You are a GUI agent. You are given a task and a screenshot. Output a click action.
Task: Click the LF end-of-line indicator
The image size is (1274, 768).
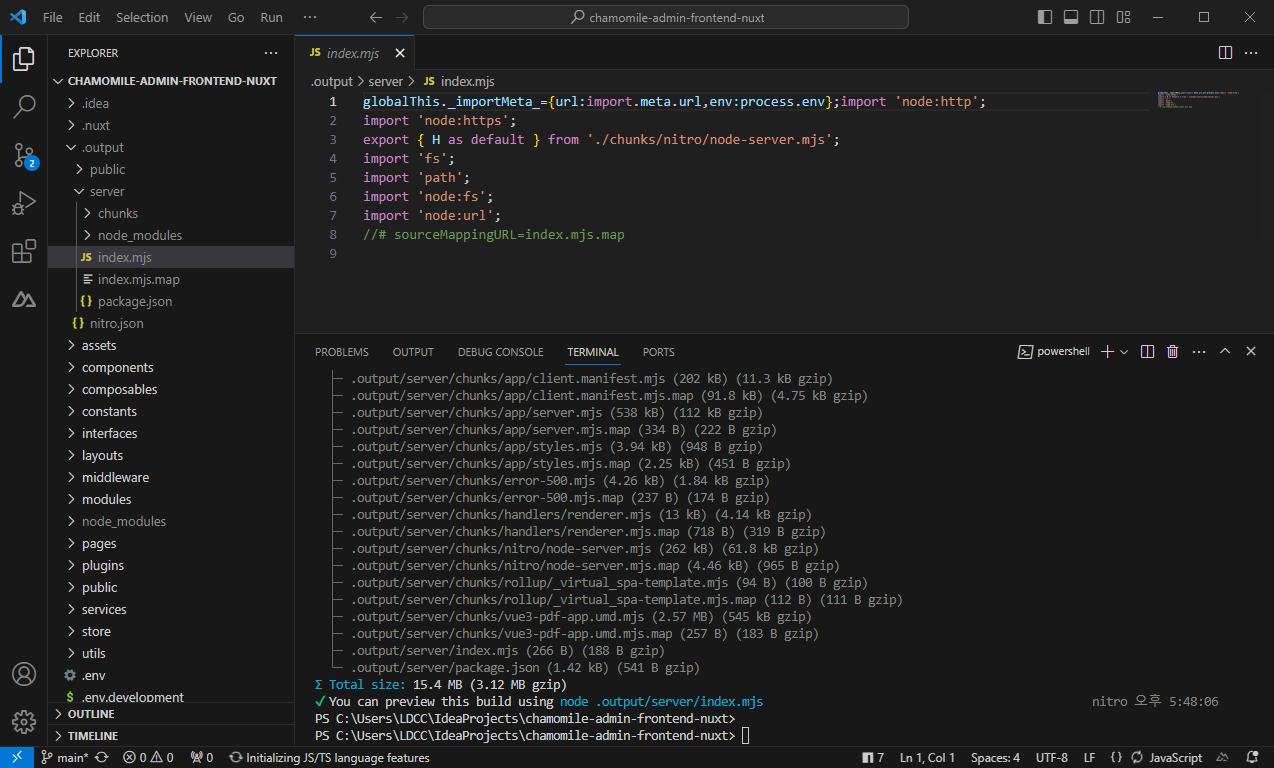click(1090, 758)
